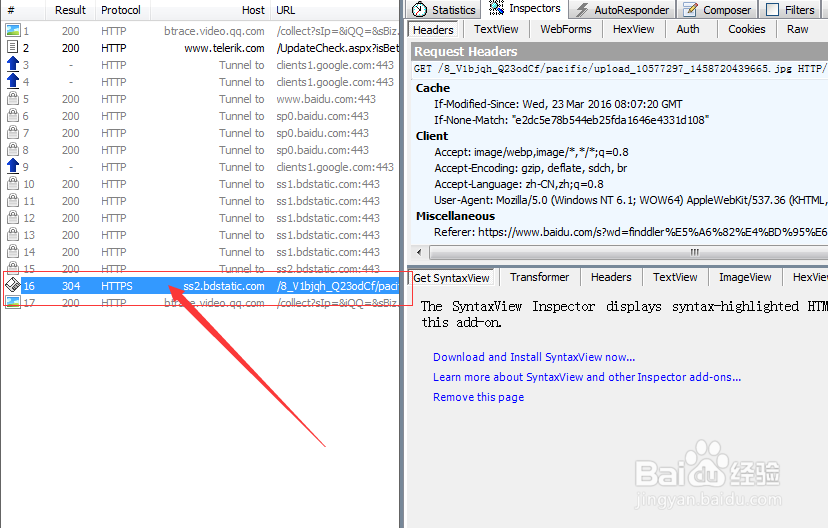Select the www.baidu.com:443 tunnel row
Screen dimensions: 828x528
tap(201, 99)
